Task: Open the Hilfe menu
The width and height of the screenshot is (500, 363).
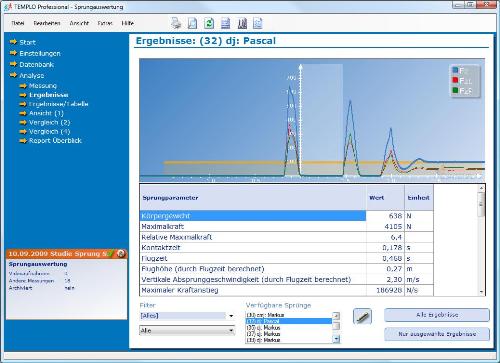Action: coord(128,23)
